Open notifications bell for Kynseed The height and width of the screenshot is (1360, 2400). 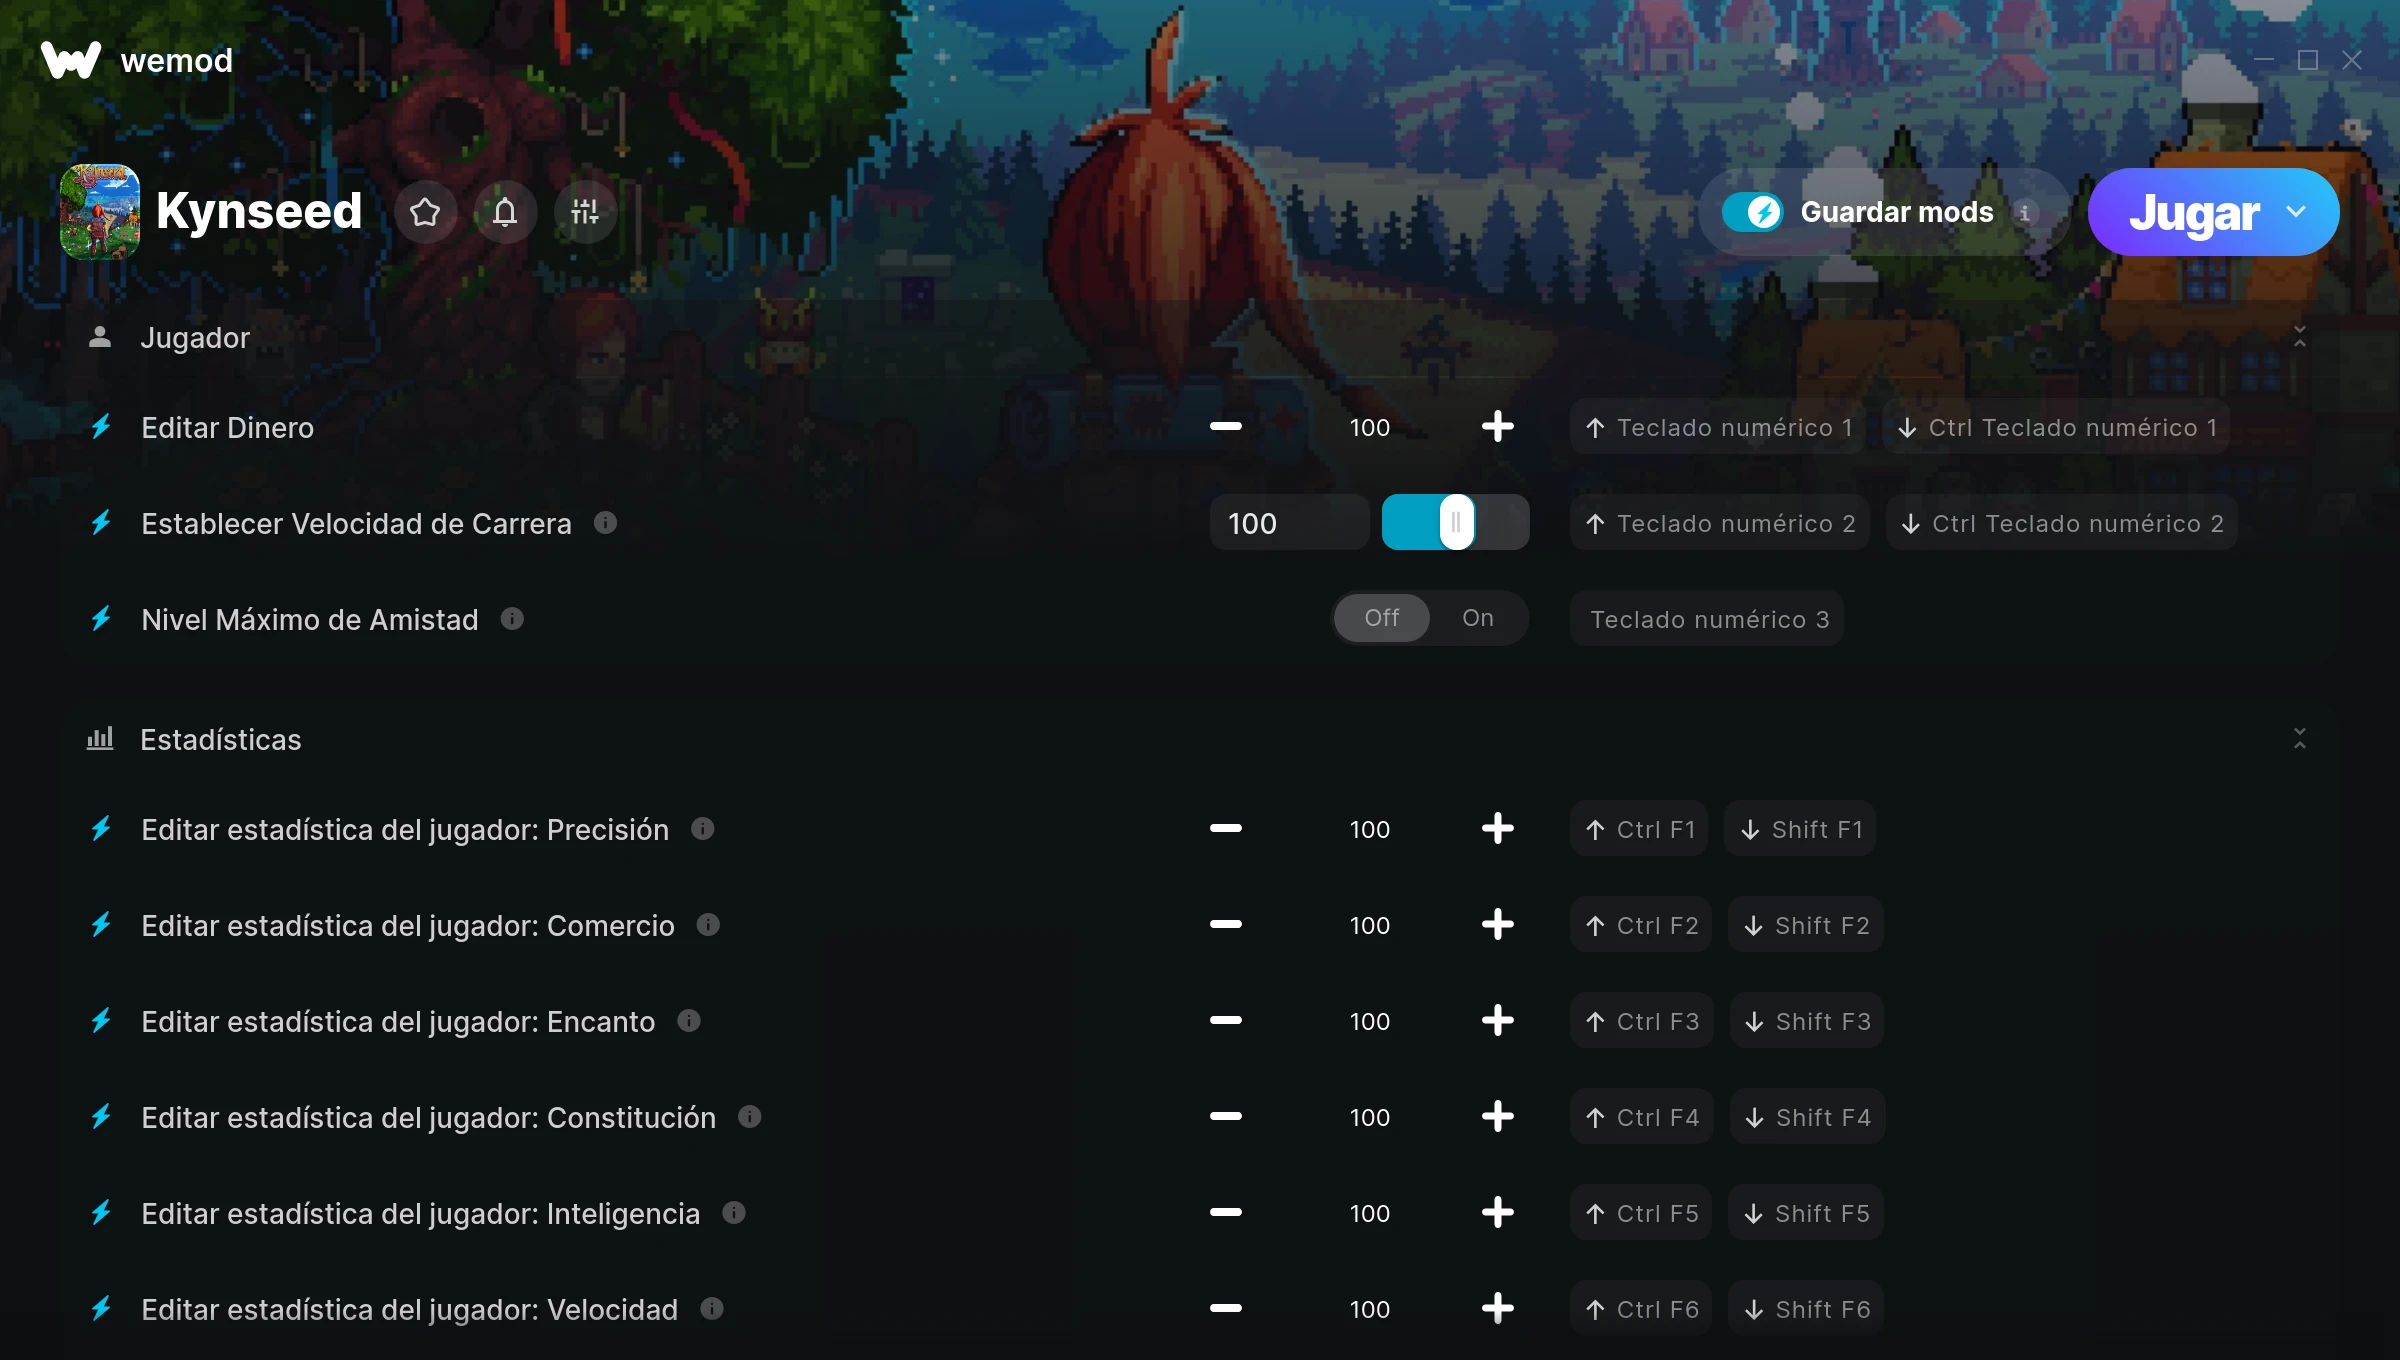505,212
